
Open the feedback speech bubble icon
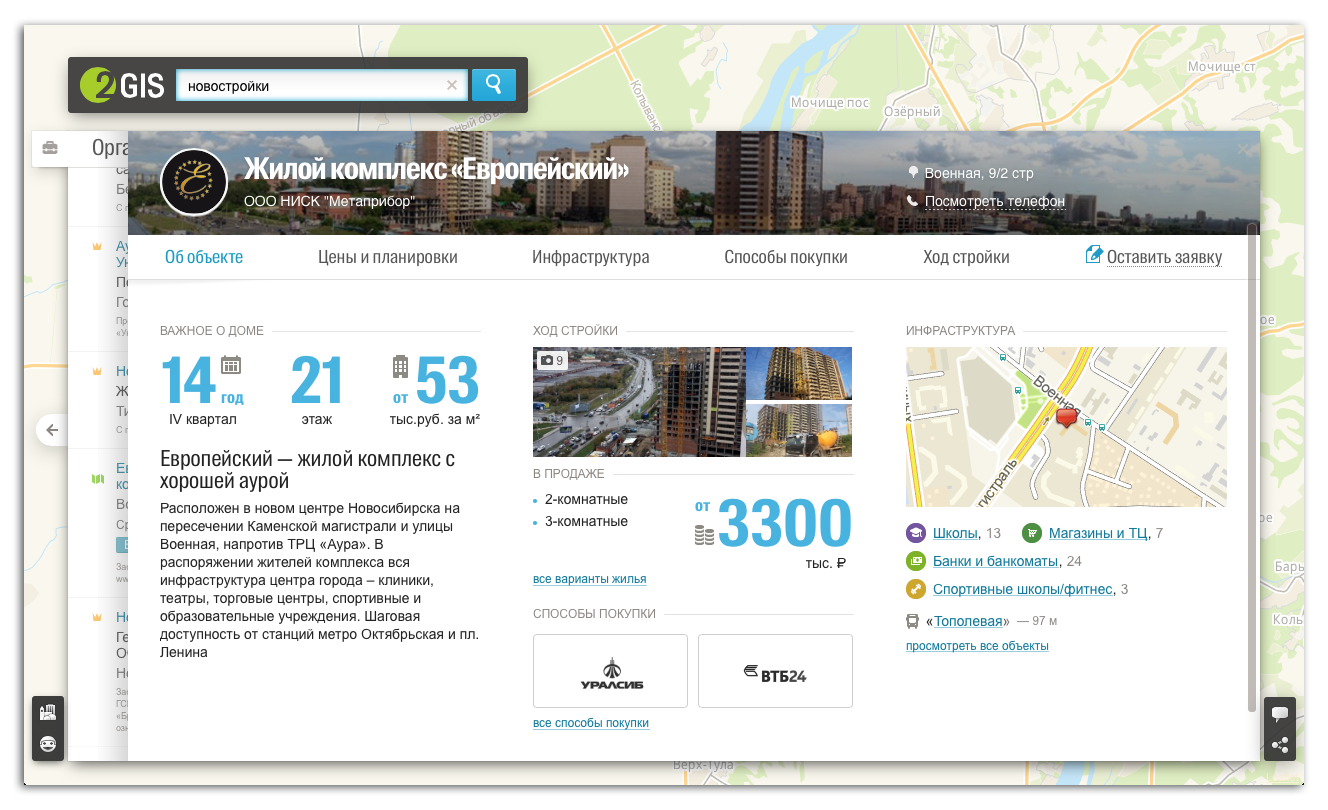(x=1279, y=713)
